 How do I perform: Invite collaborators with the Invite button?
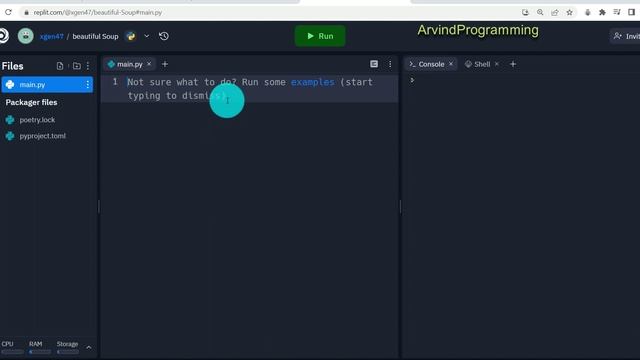tap(626, 36)
